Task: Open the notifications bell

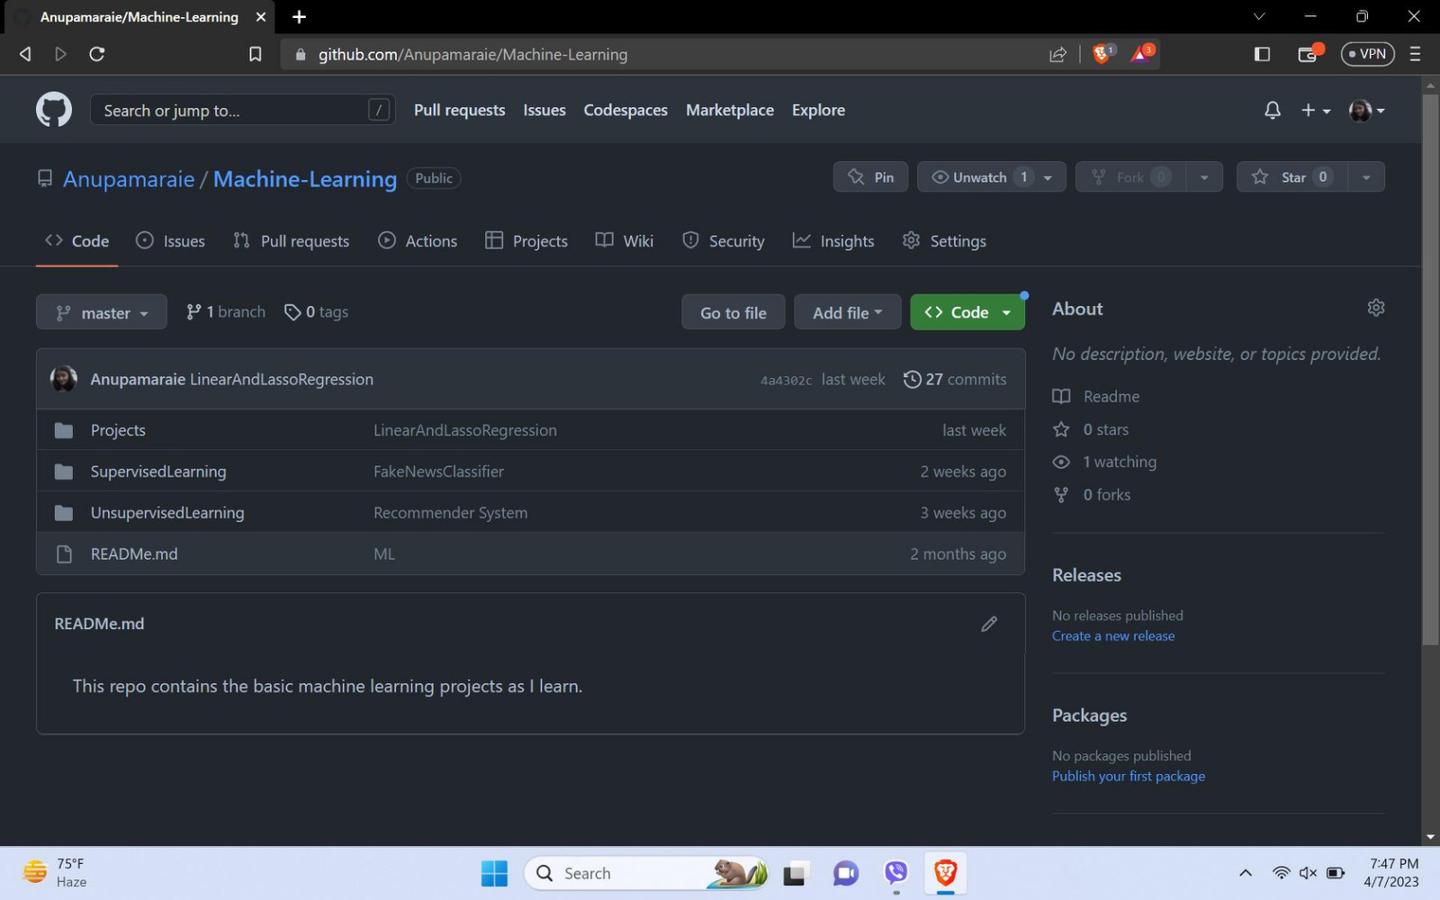Action: [x=1272, y=110]
